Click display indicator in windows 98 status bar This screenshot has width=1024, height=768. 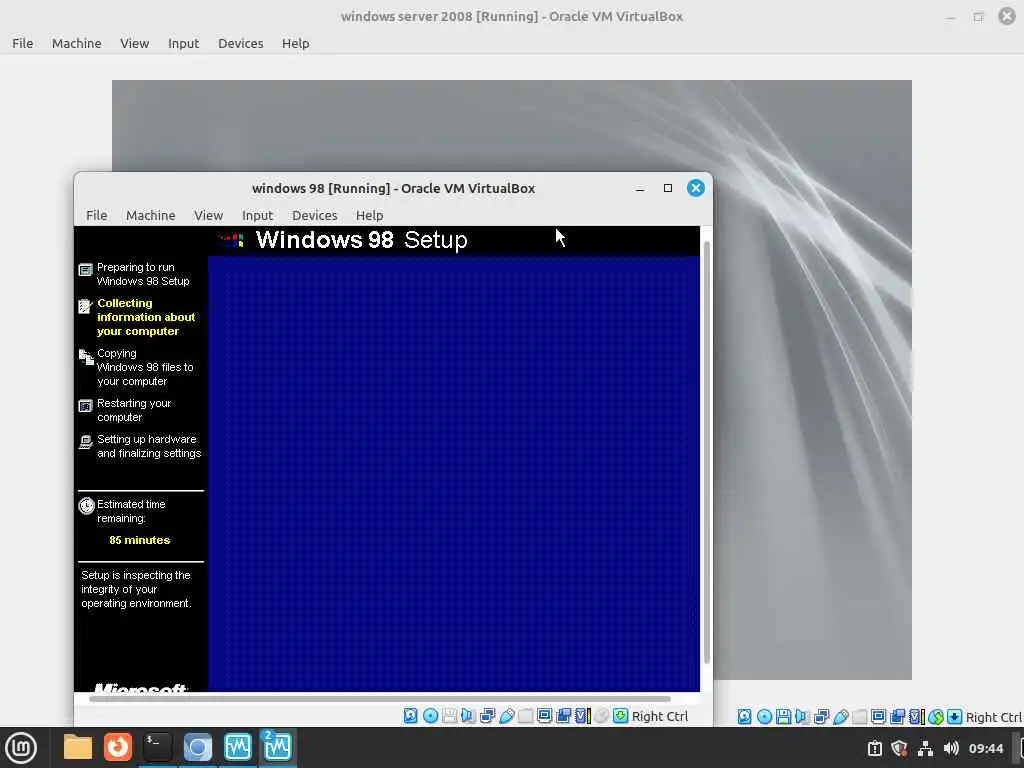pos(545,716)
